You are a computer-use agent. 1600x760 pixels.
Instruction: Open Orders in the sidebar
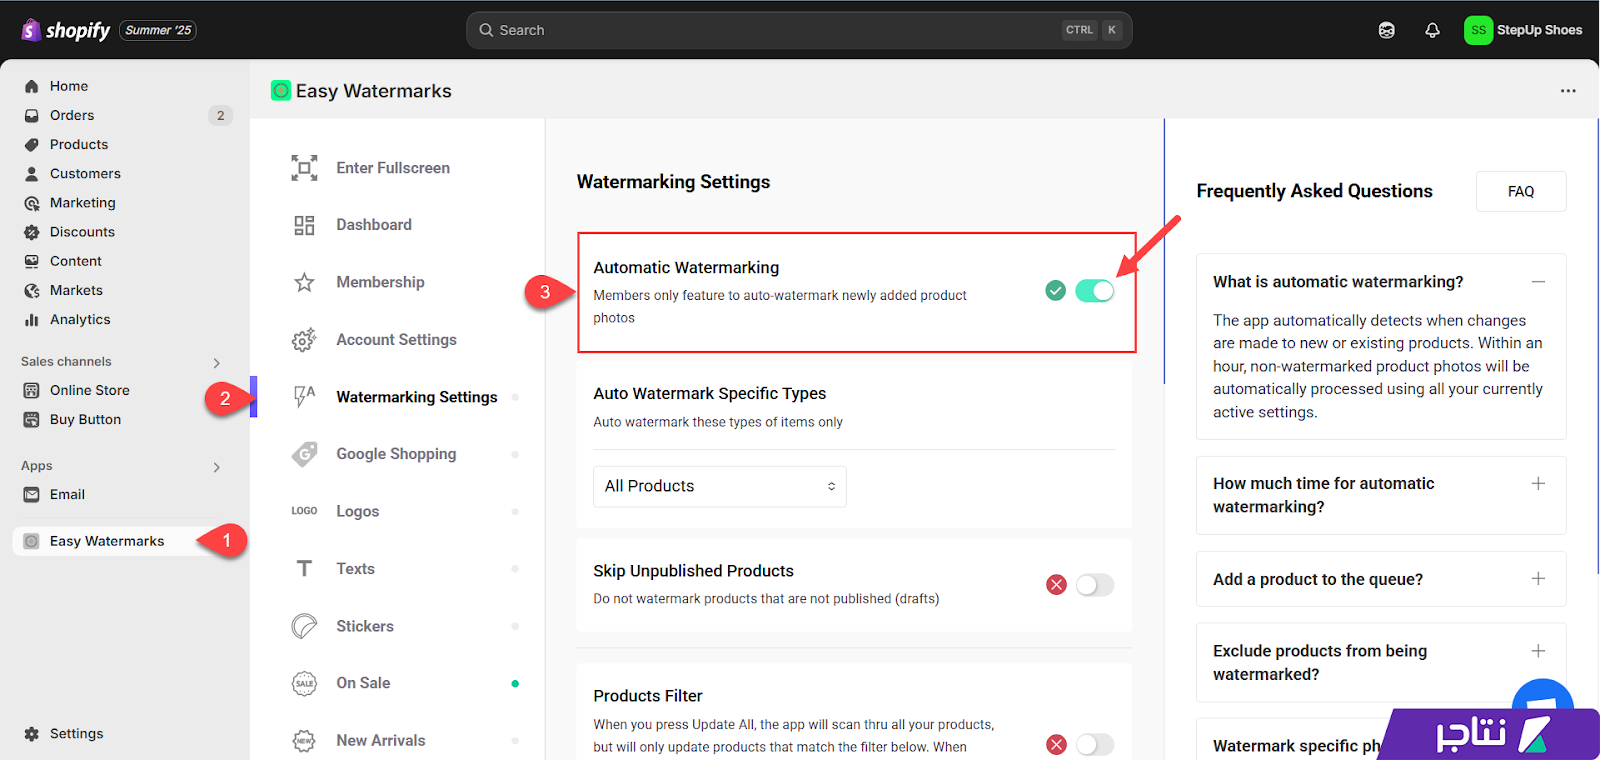[x=72, y=115]
